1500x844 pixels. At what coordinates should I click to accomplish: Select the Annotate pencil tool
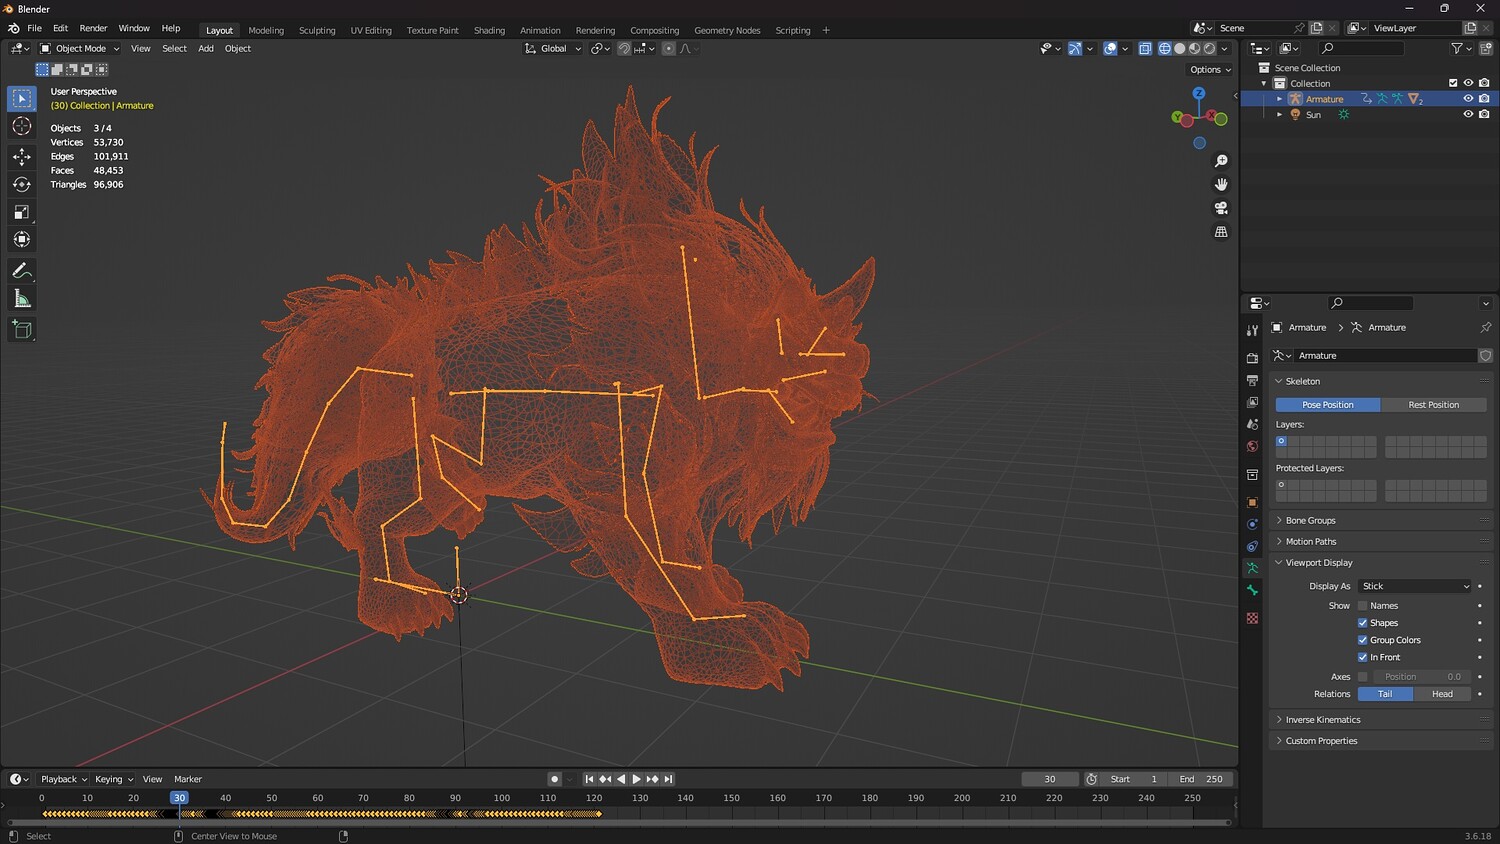[22, 271]
